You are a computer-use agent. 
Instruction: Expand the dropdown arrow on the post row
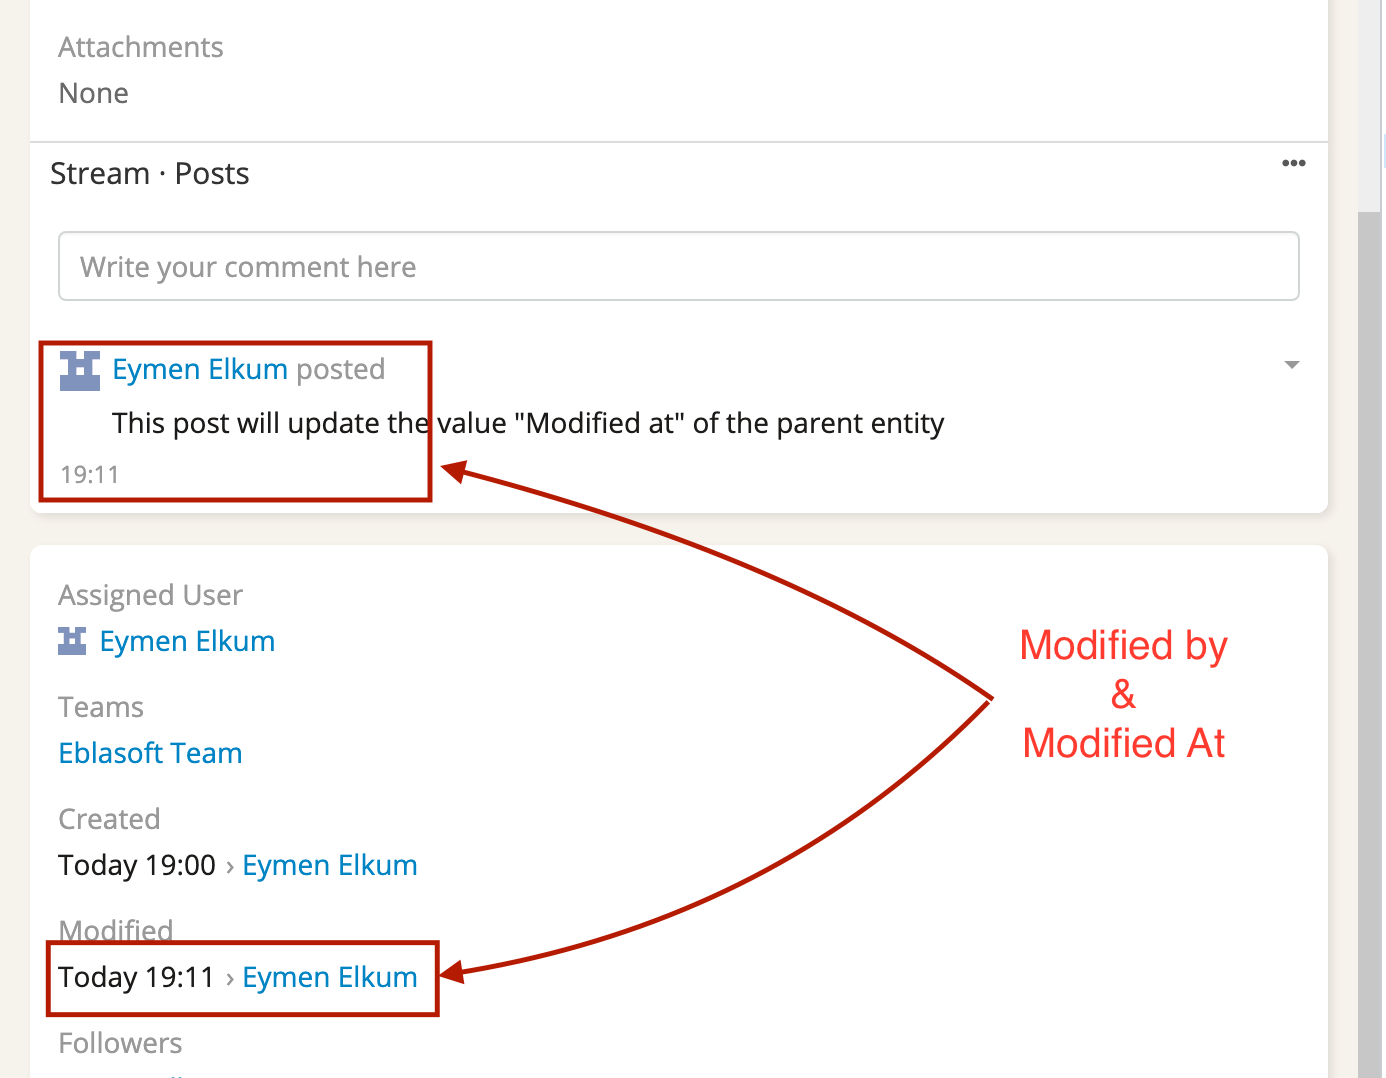1291,365
